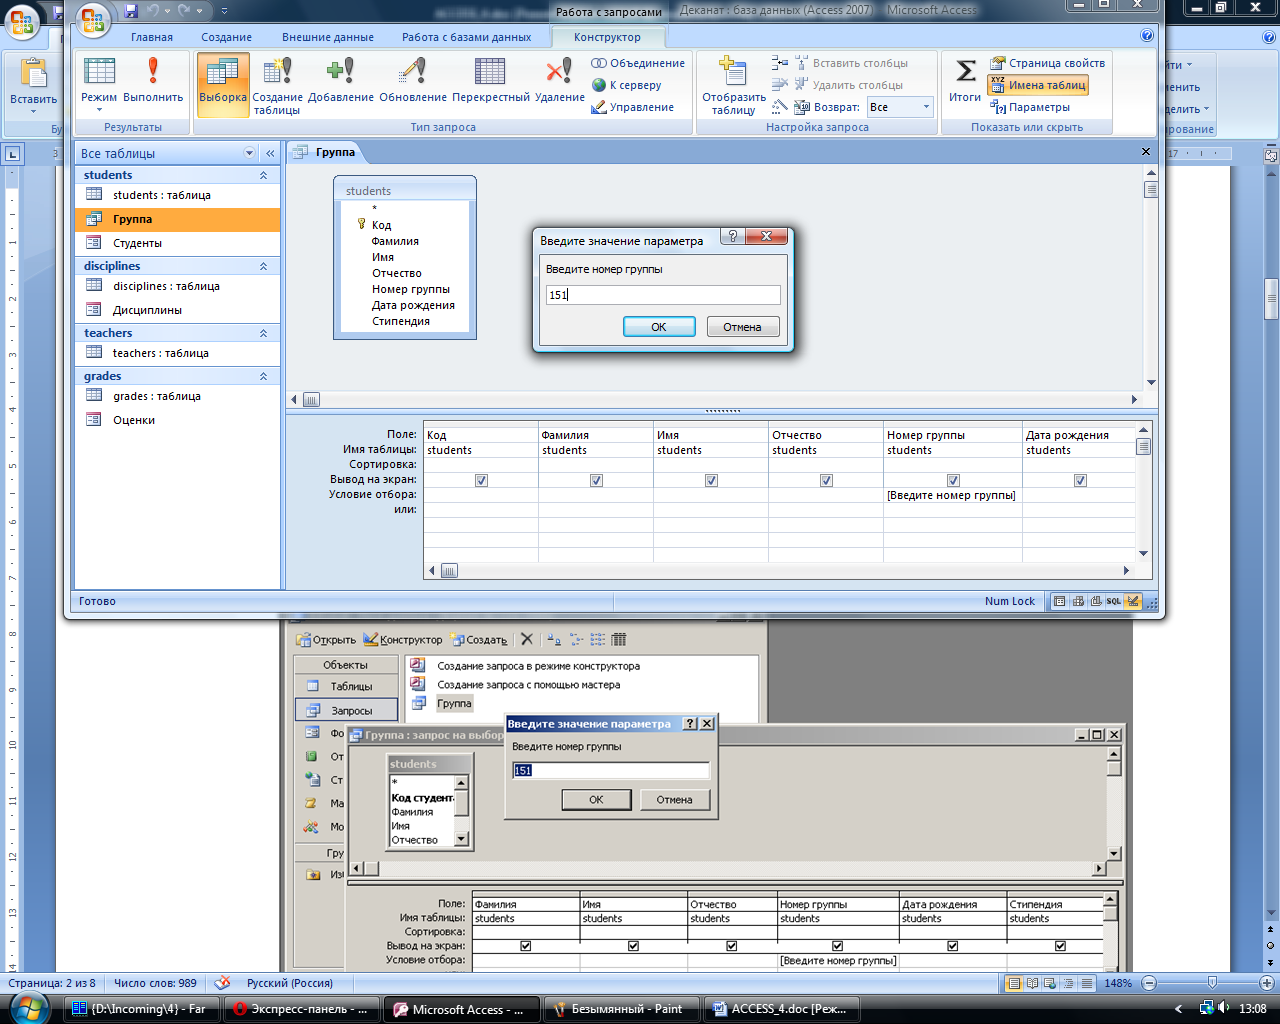The height and width of the screenshot is (1024, 1280).
Task: Click Удалить столбцы in ribbon
Action: (x=849, y=85)
